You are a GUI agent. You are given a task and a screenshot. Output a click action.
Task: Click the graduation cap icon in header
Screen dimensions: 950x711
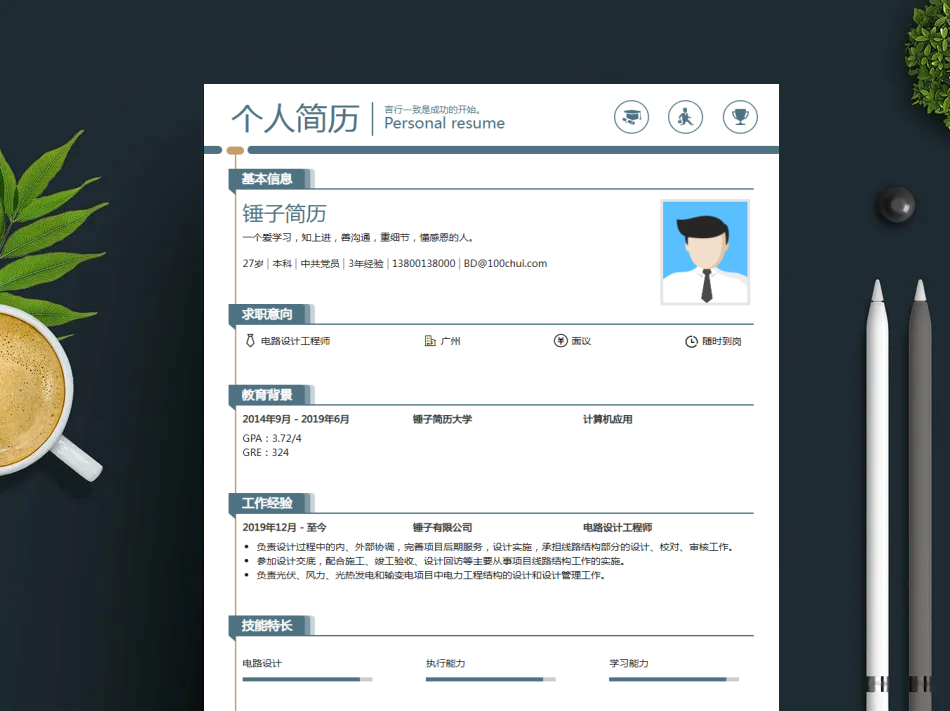(631, 117)
